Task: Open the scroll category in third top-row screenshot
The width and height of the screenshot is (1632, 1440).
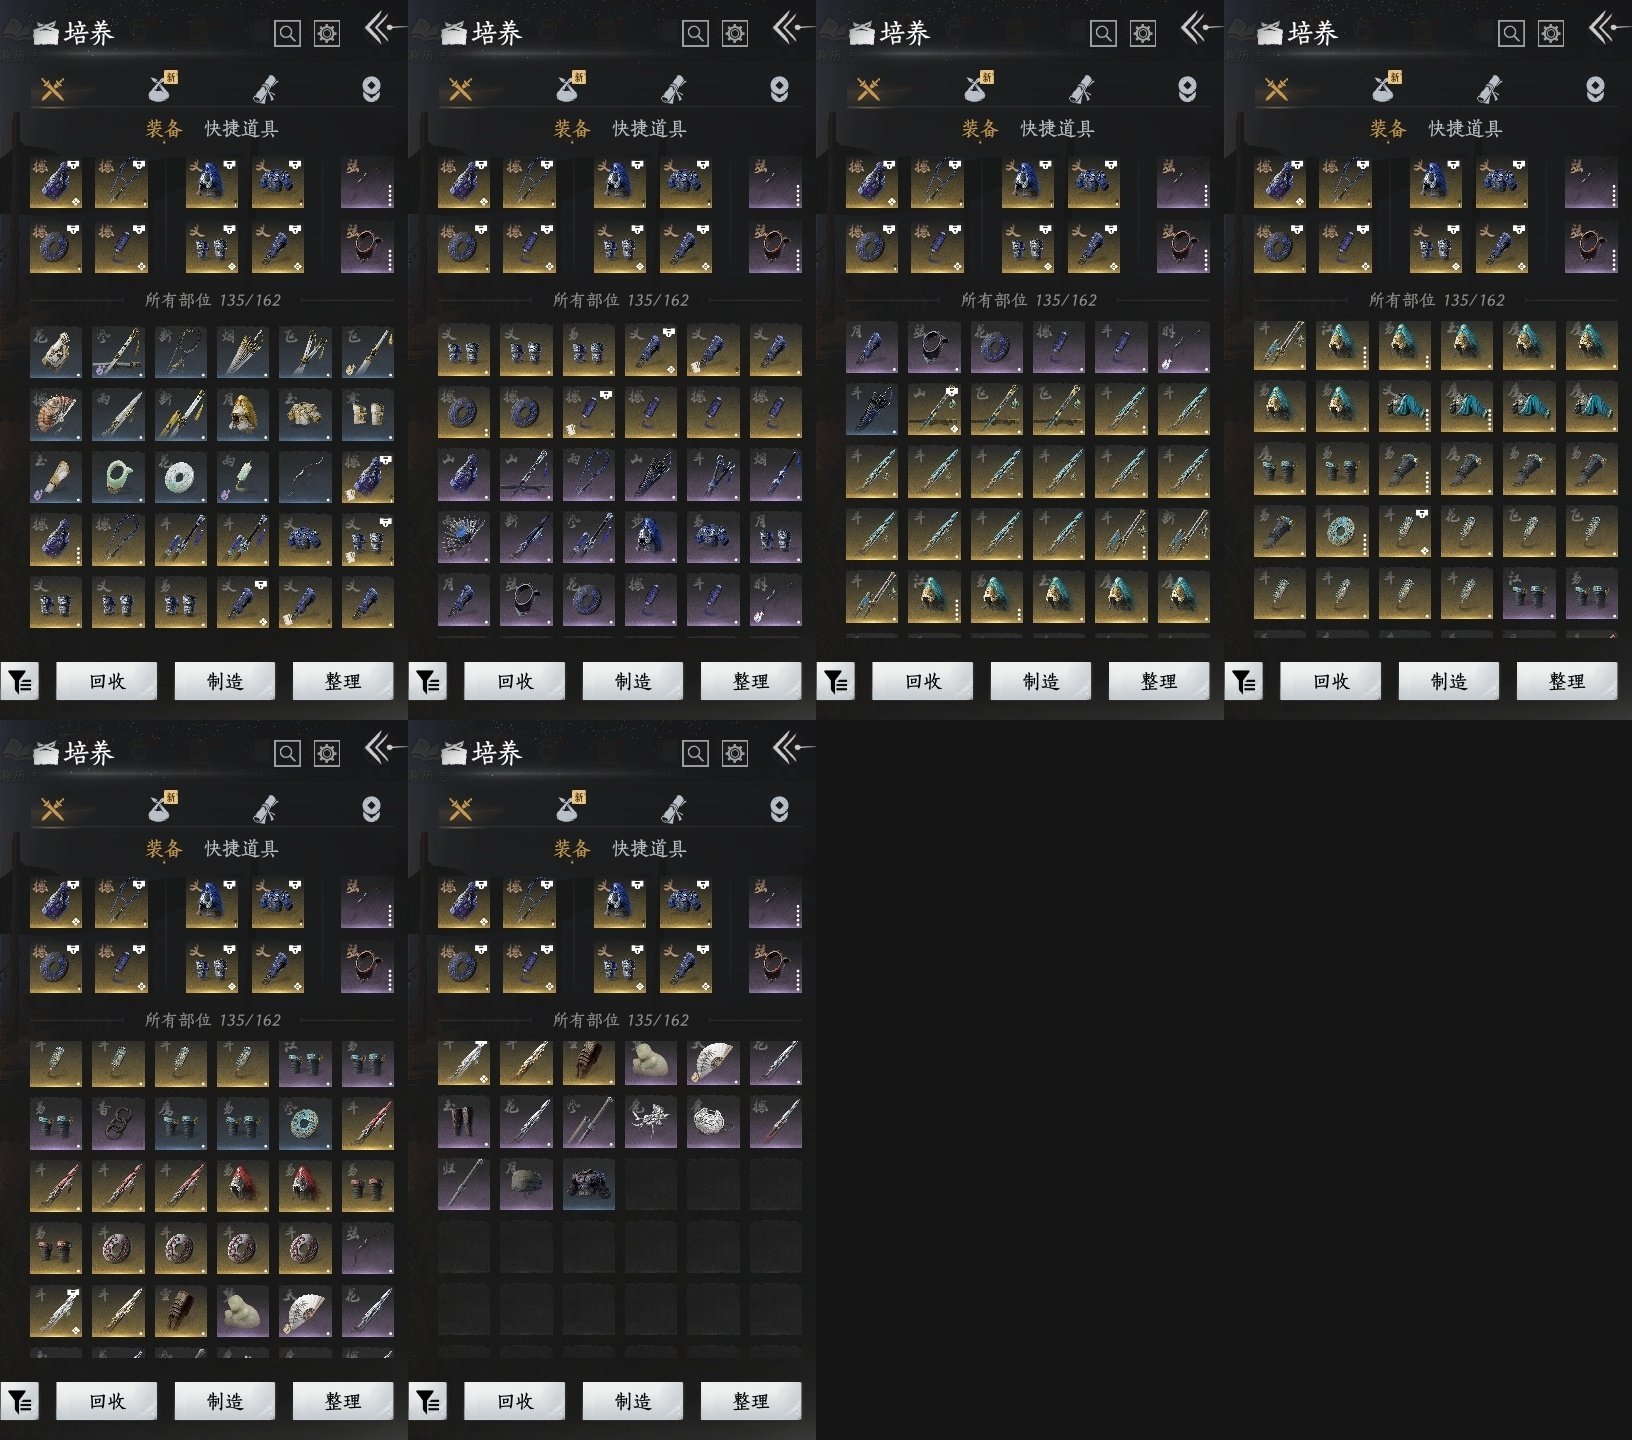Action: point(1082,90)
